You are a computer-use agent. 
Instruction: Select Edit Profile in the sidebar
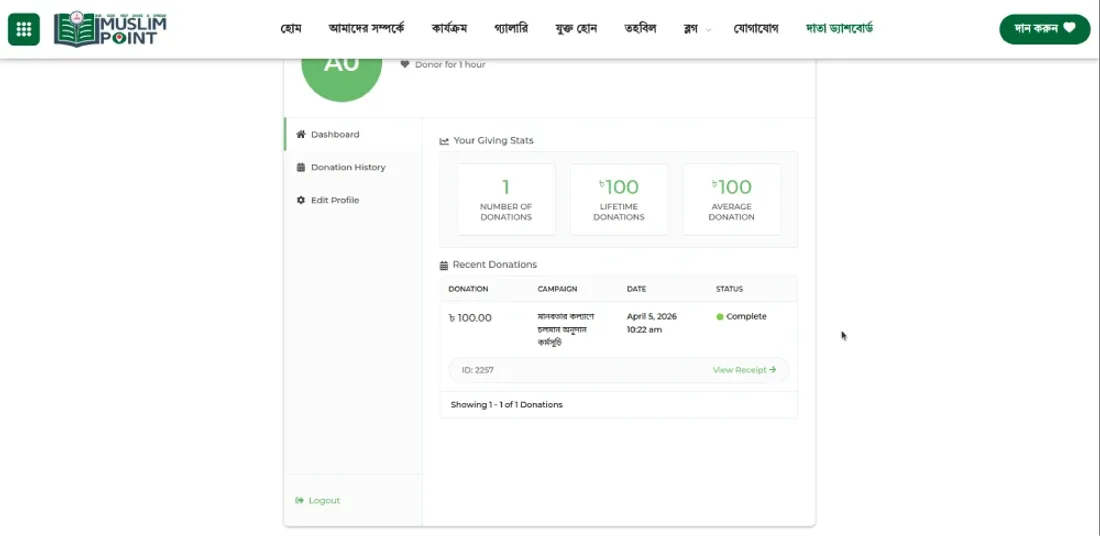tap(353, 200)
